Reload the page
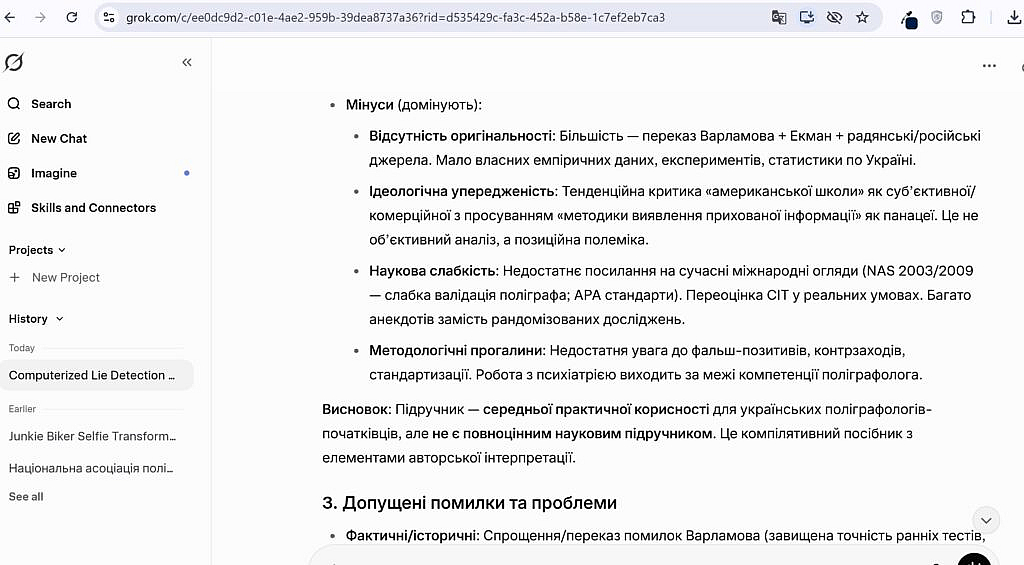The width and height of the screenshot is (1024, 565). coord(72,18)
